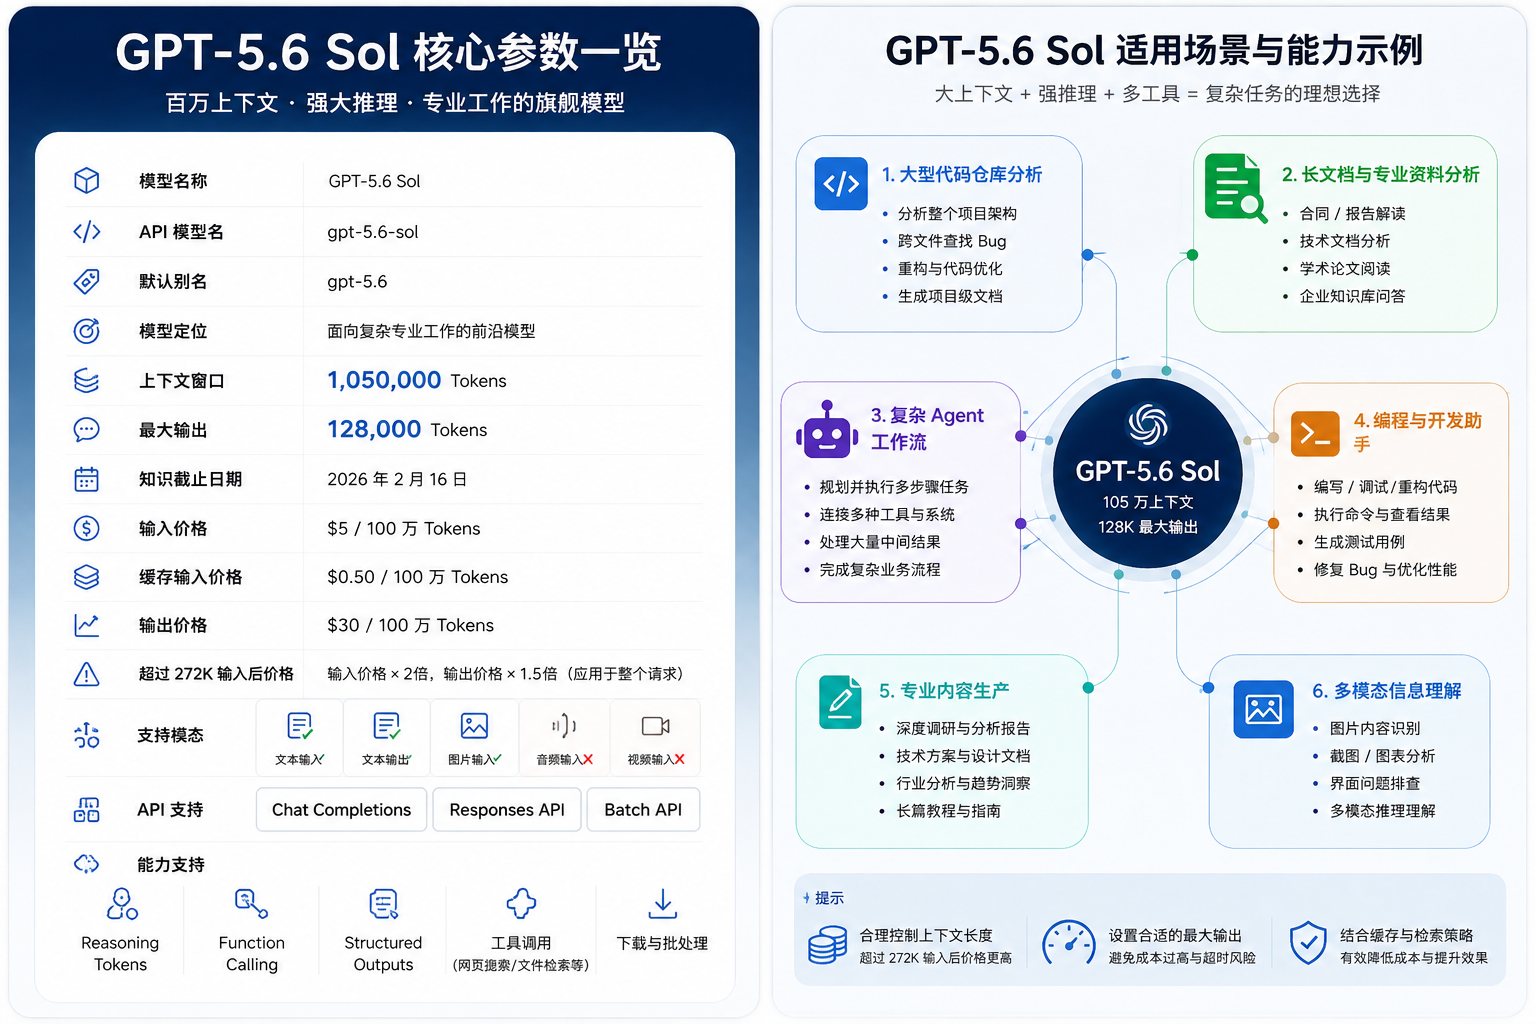Click the 3. 复杂 Agent 工作流 heading
The image size is (1536, 1024).
tap(927, 428)
